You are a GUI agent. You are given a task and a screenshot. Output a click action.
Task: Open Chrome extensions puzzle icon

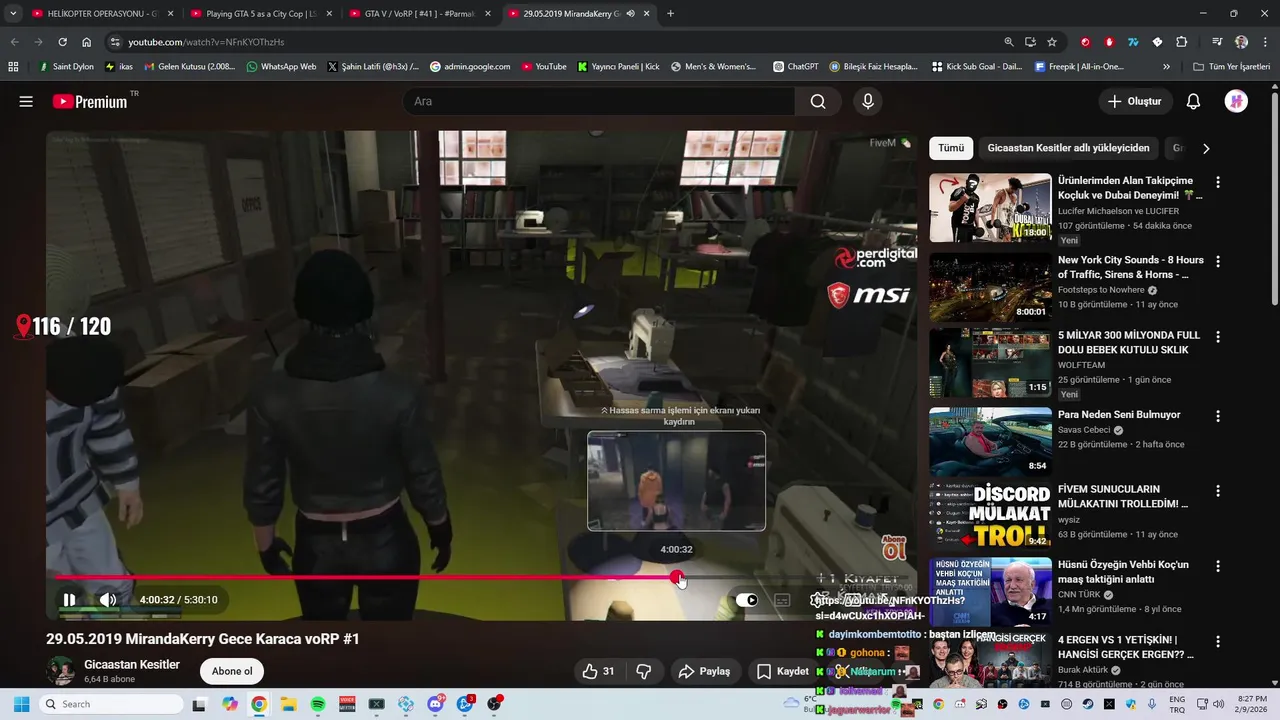[x=1181, y=42]
